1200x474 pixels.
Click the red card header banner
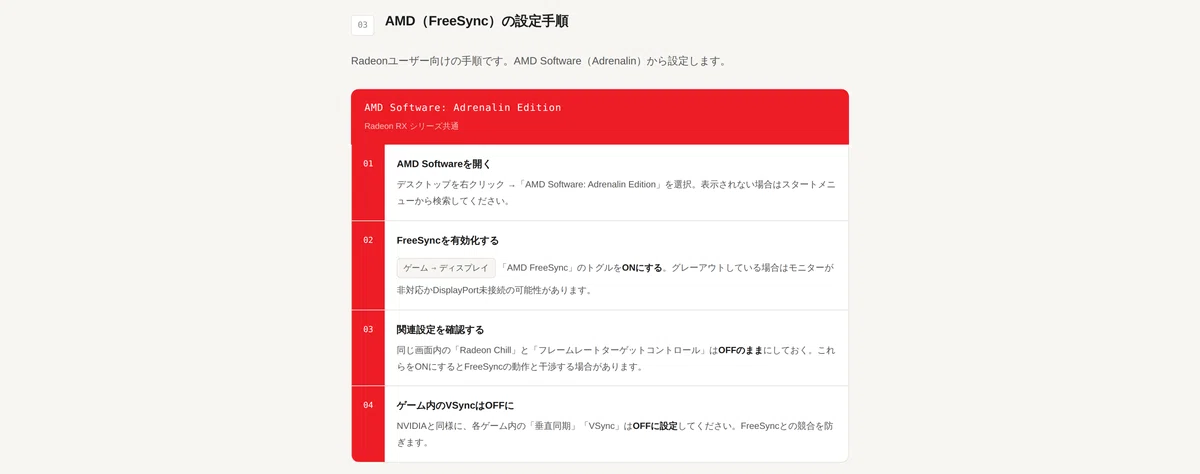pos(600,117)
